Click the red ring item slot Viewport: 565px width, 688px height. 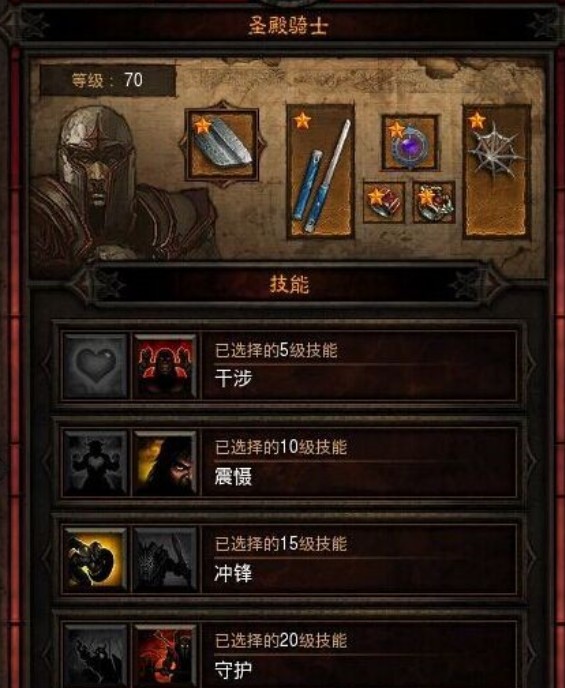pyautogui.click(x=384, y=202)
